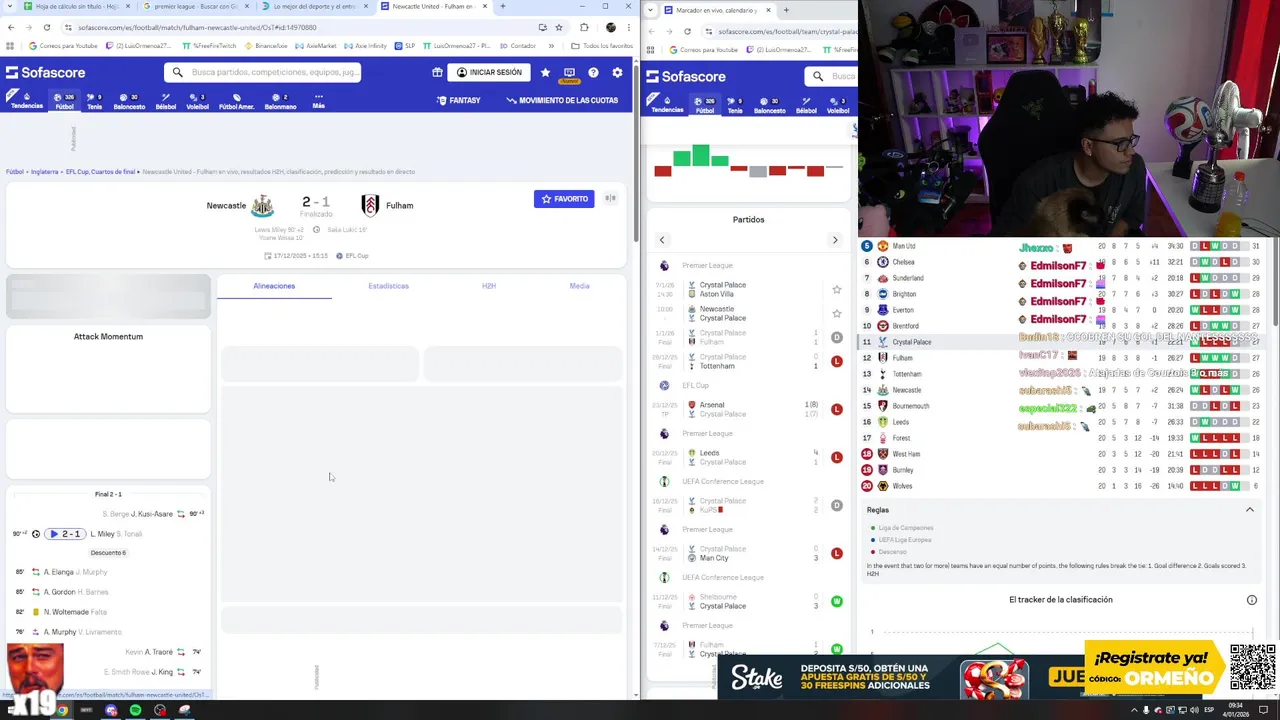
Task: Click the Fulham team crest
Action: click(370, 206)
